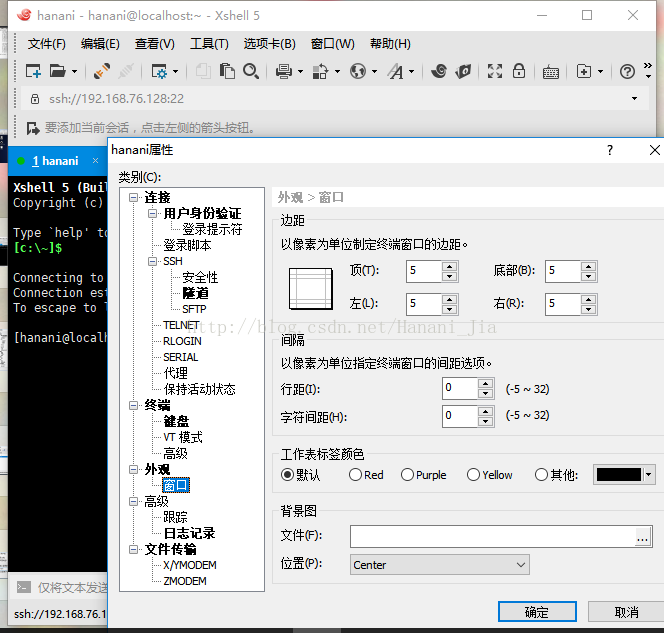Click the black custom color swatch
The height and width of the screenshot is (633, 664).
tap(619, 475)
